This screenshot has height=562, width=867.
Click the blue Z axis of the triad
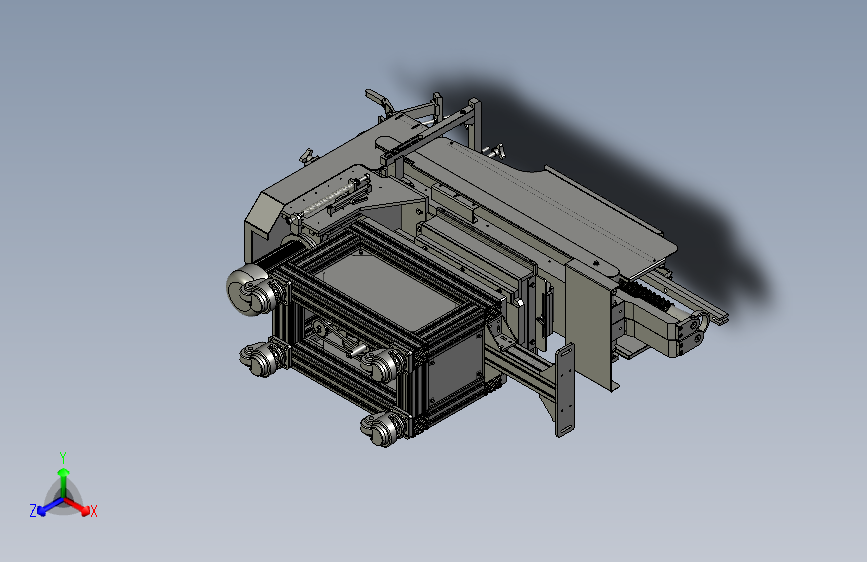[x=46, y=507]
